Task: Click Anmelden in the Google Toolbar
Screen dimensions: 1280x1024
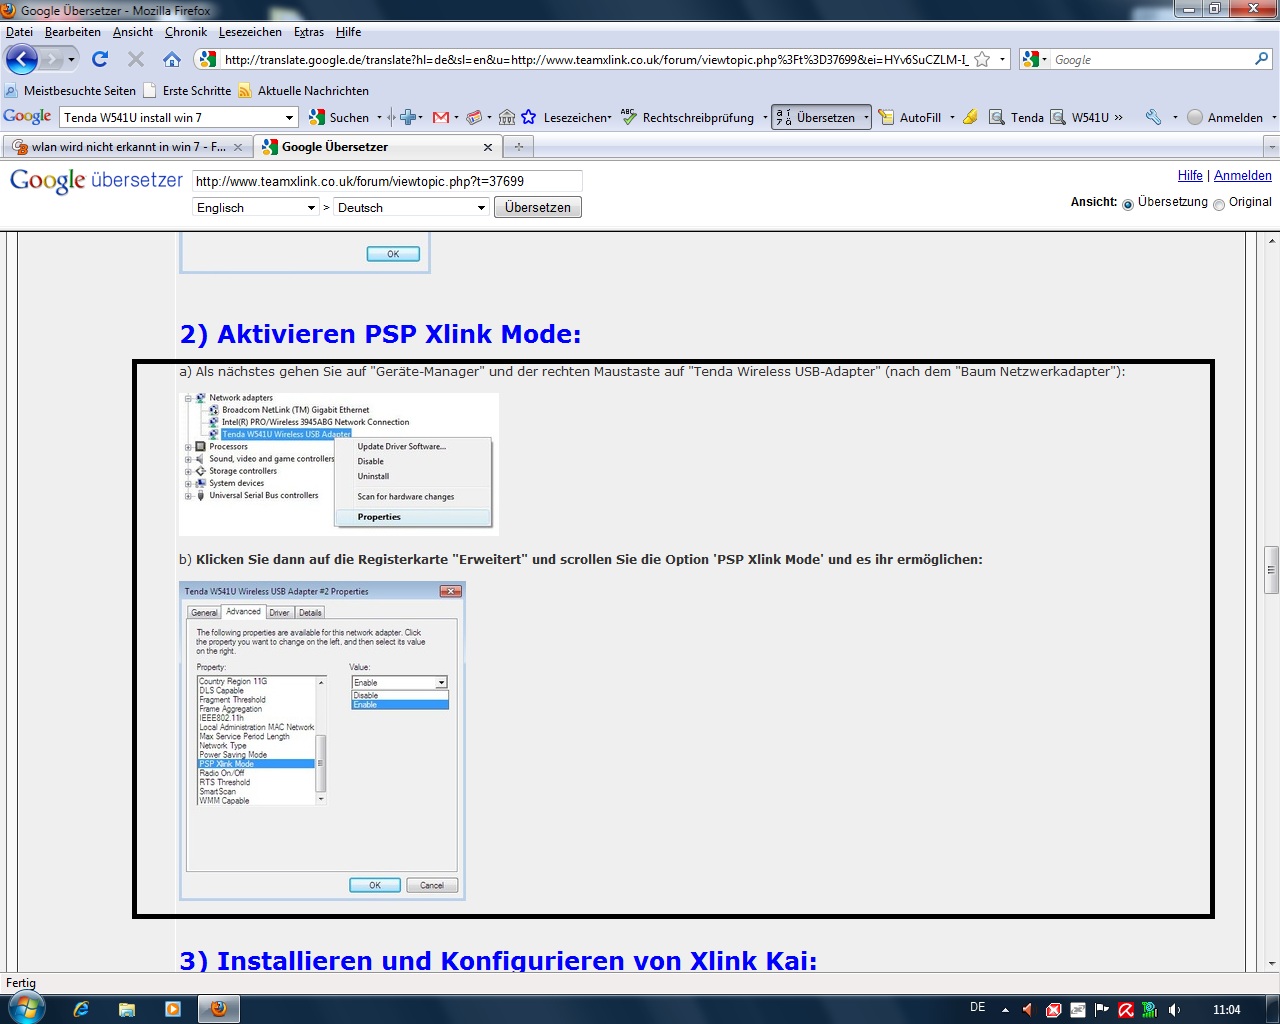Action: point(1225,117)
